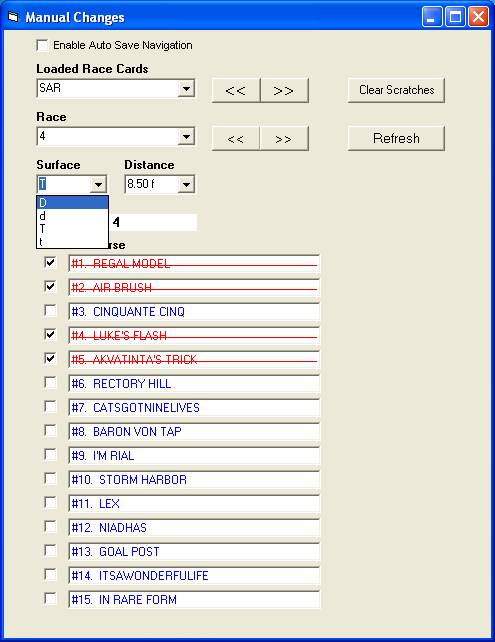Collapse the Surface dropdown arrow
The image size is (495, 642).
(98, 184)
